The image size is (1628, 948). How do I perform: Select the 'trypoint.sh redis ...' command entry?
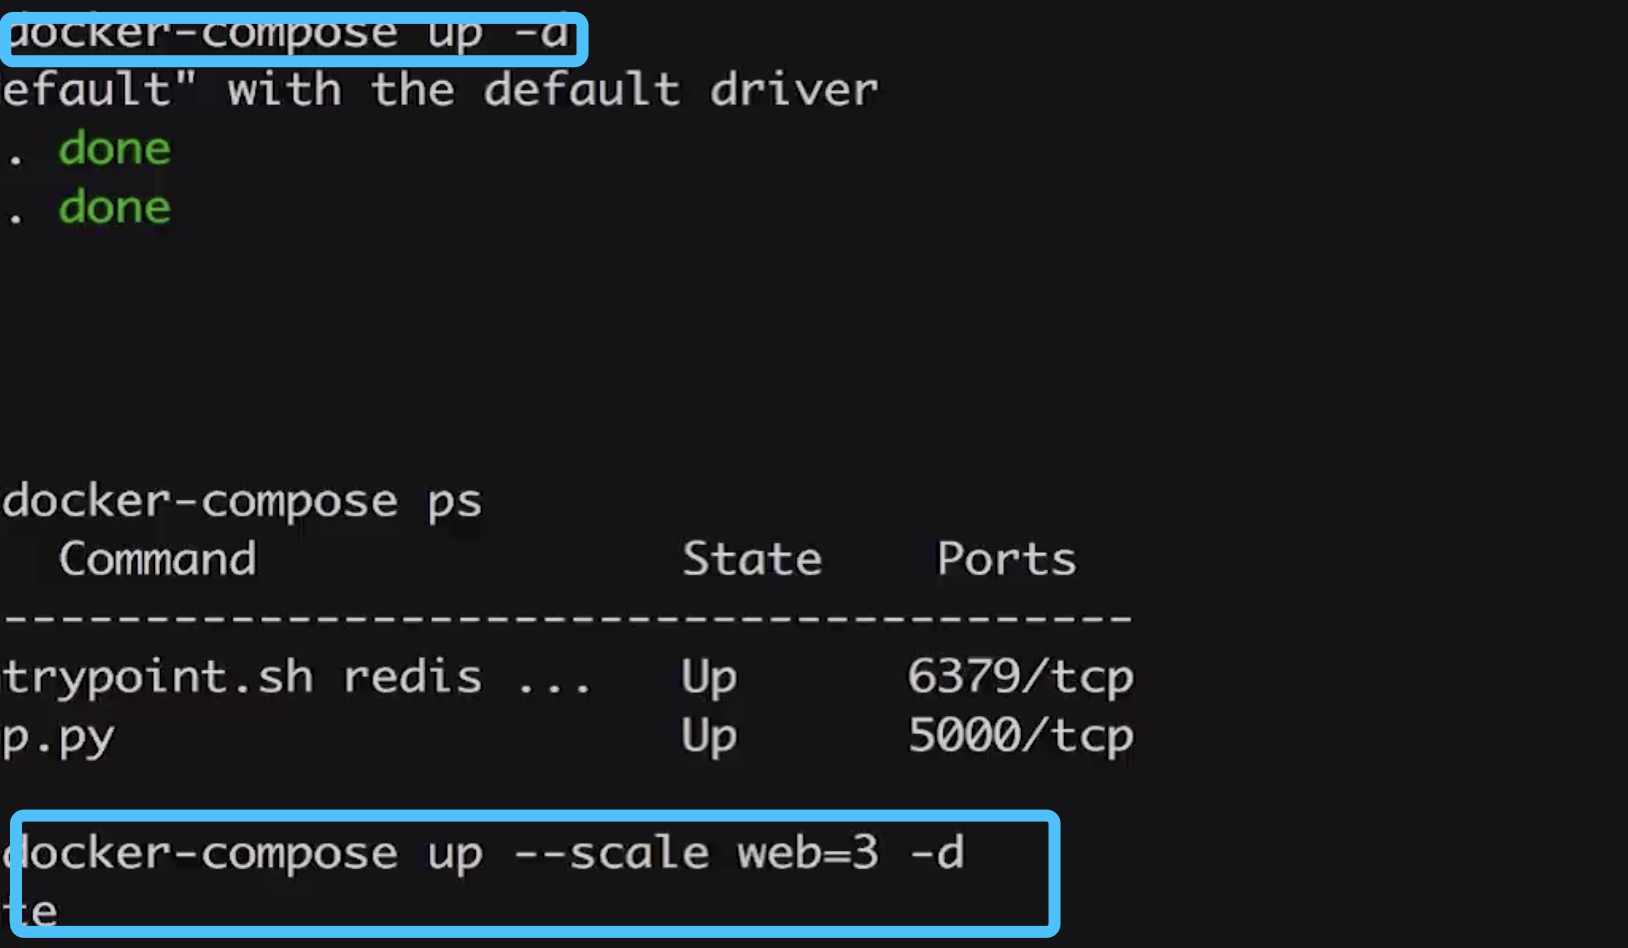296,677
